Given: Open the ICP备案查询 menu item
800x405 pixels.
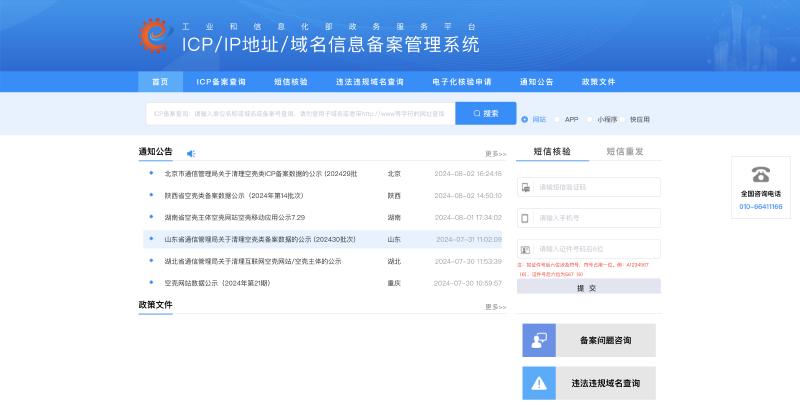Looking at the screenshot, I should [221, 82].
